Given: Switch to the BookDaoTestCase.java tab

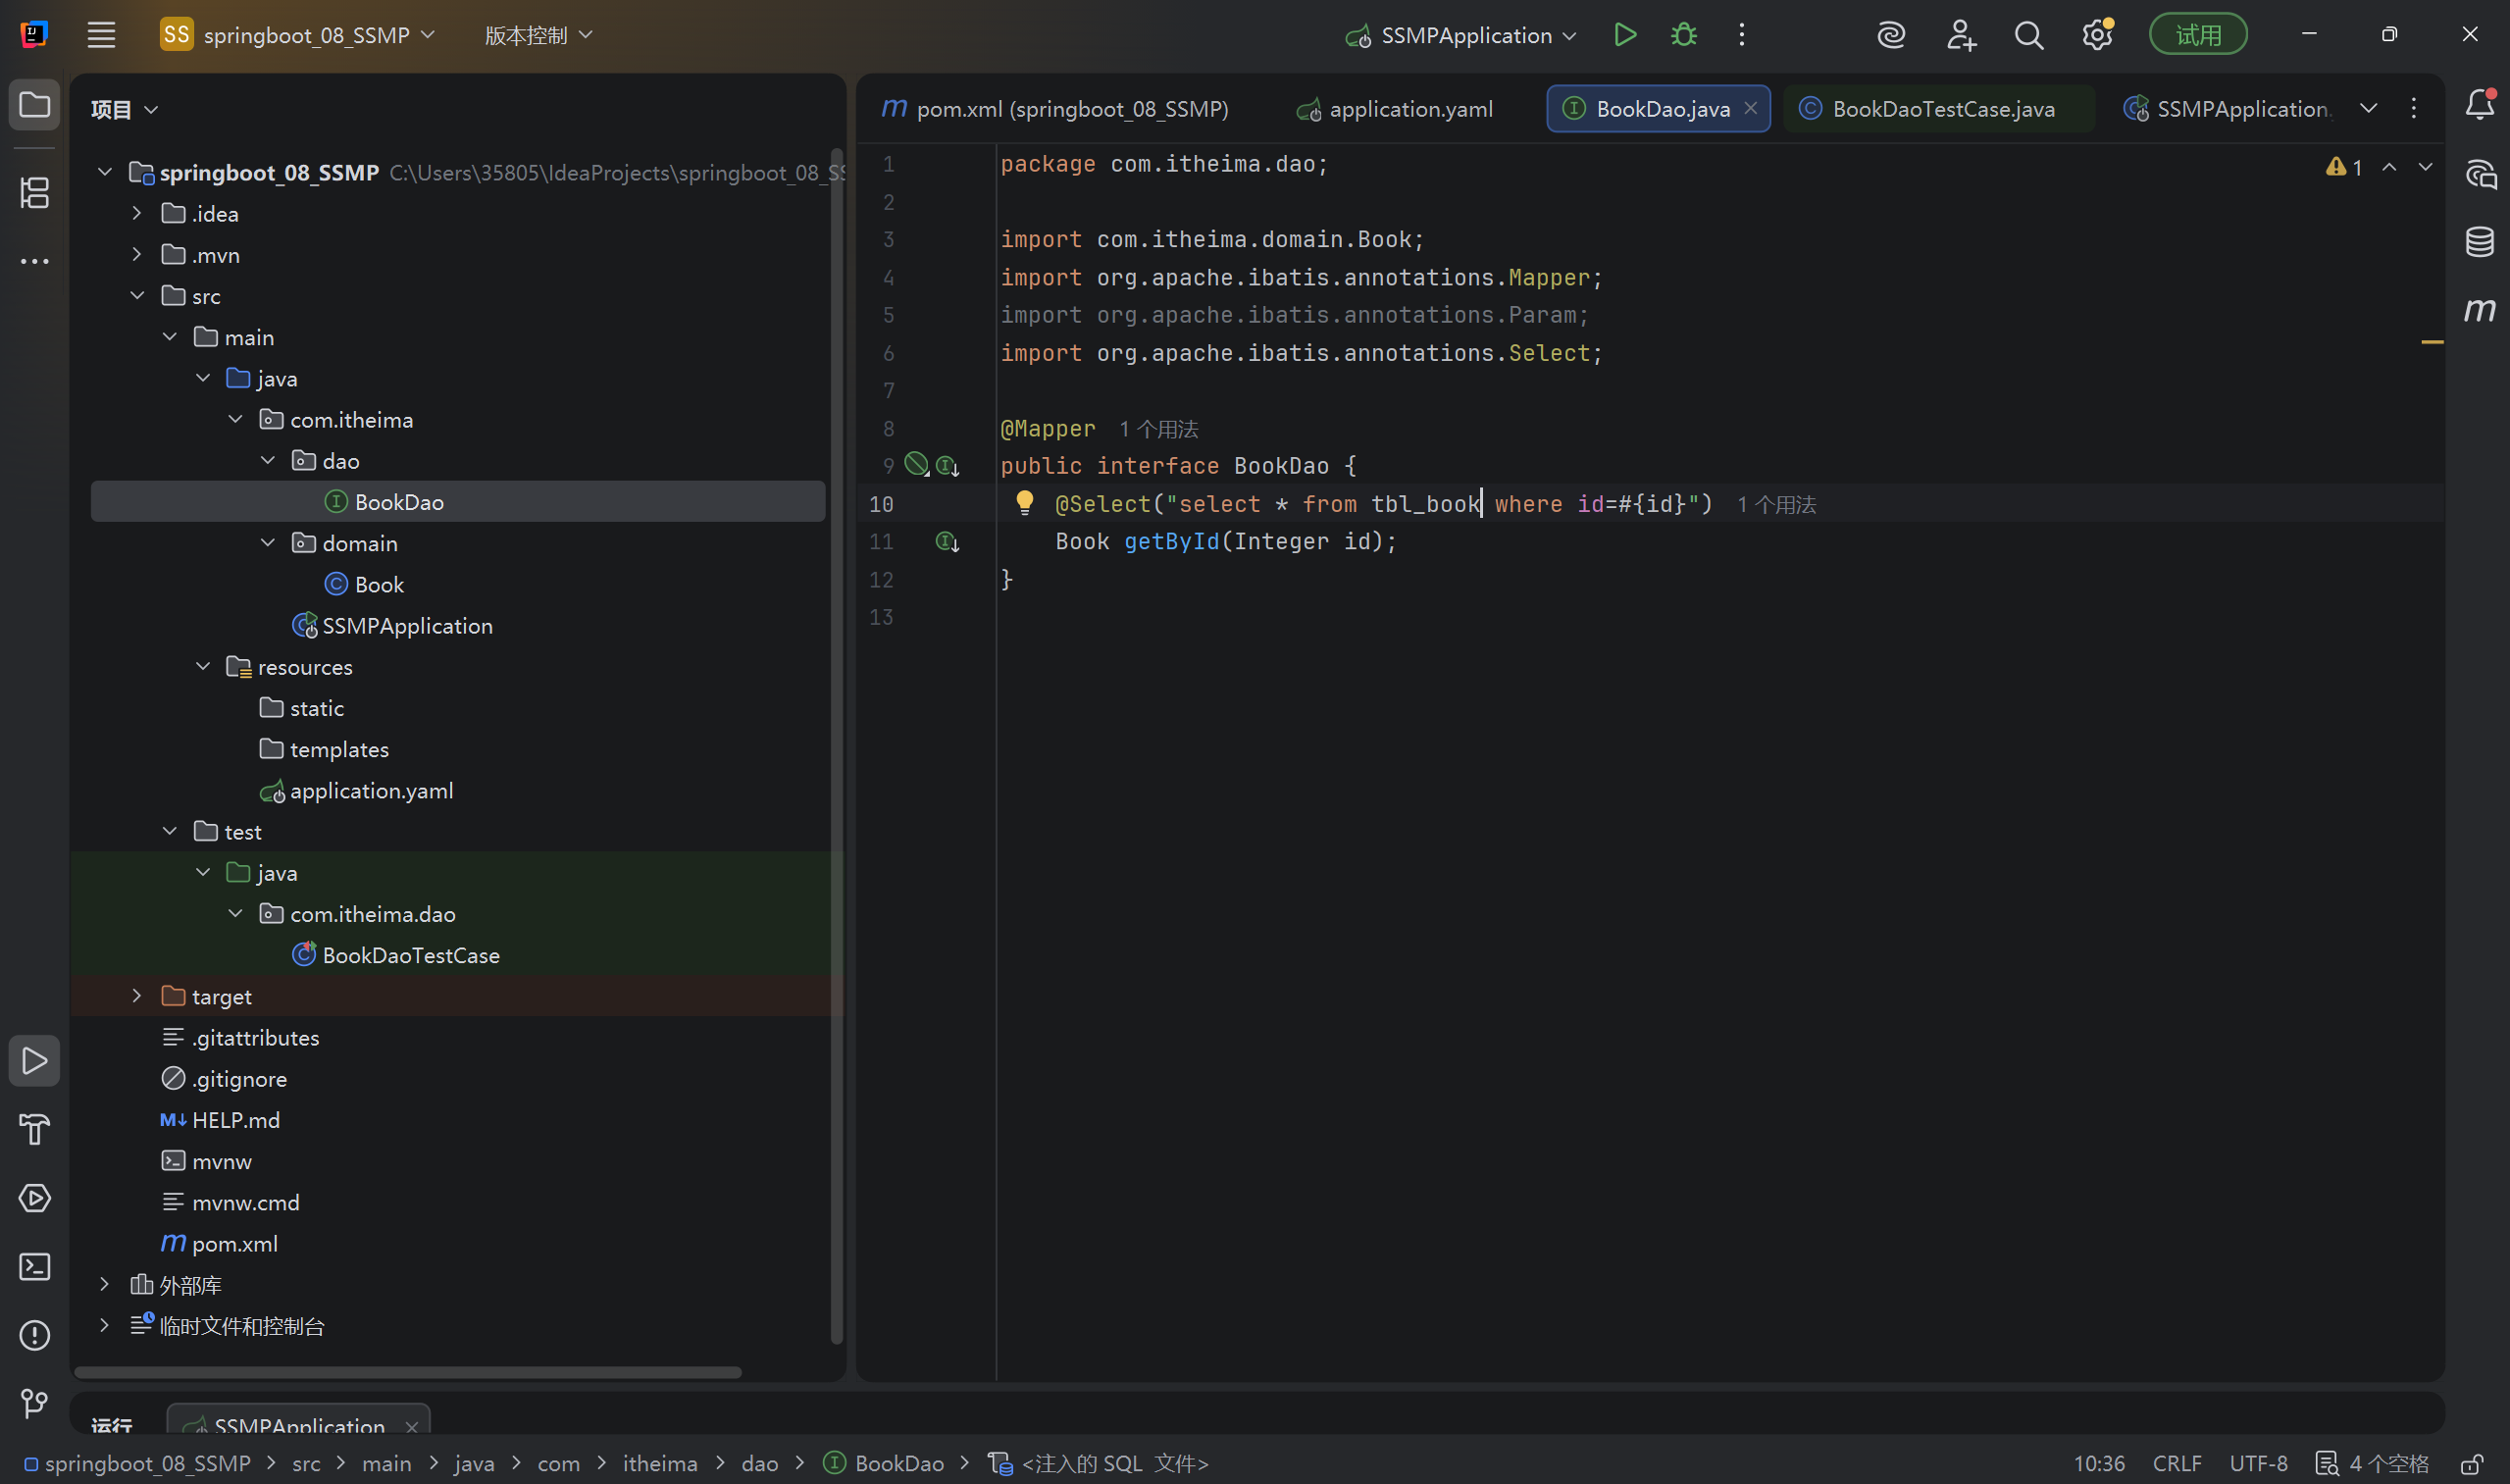Looking at the screenshot, I should pyautogui.click(x=1942, y=109).
